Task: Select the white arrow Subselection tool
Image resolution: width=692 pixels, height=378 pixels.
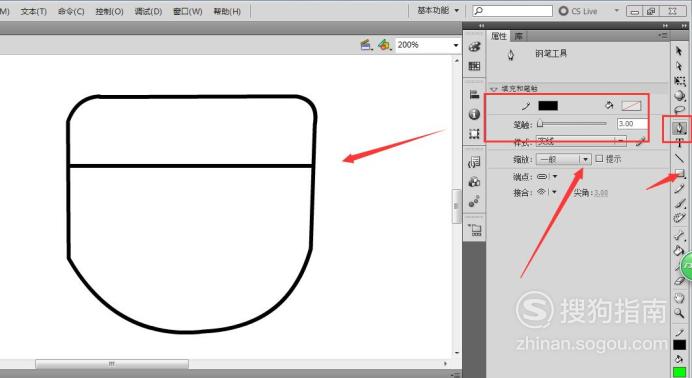Action: click(x=679, y=66)
